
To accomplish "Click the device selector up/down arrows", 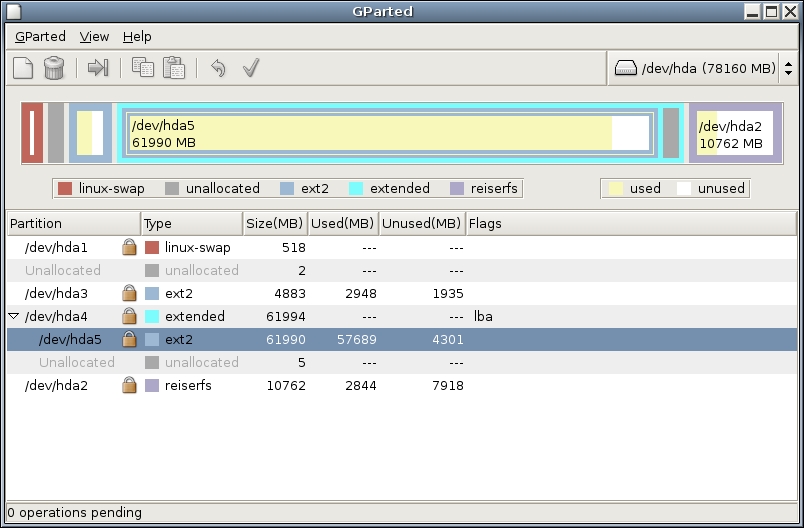I will click(789, 68).
